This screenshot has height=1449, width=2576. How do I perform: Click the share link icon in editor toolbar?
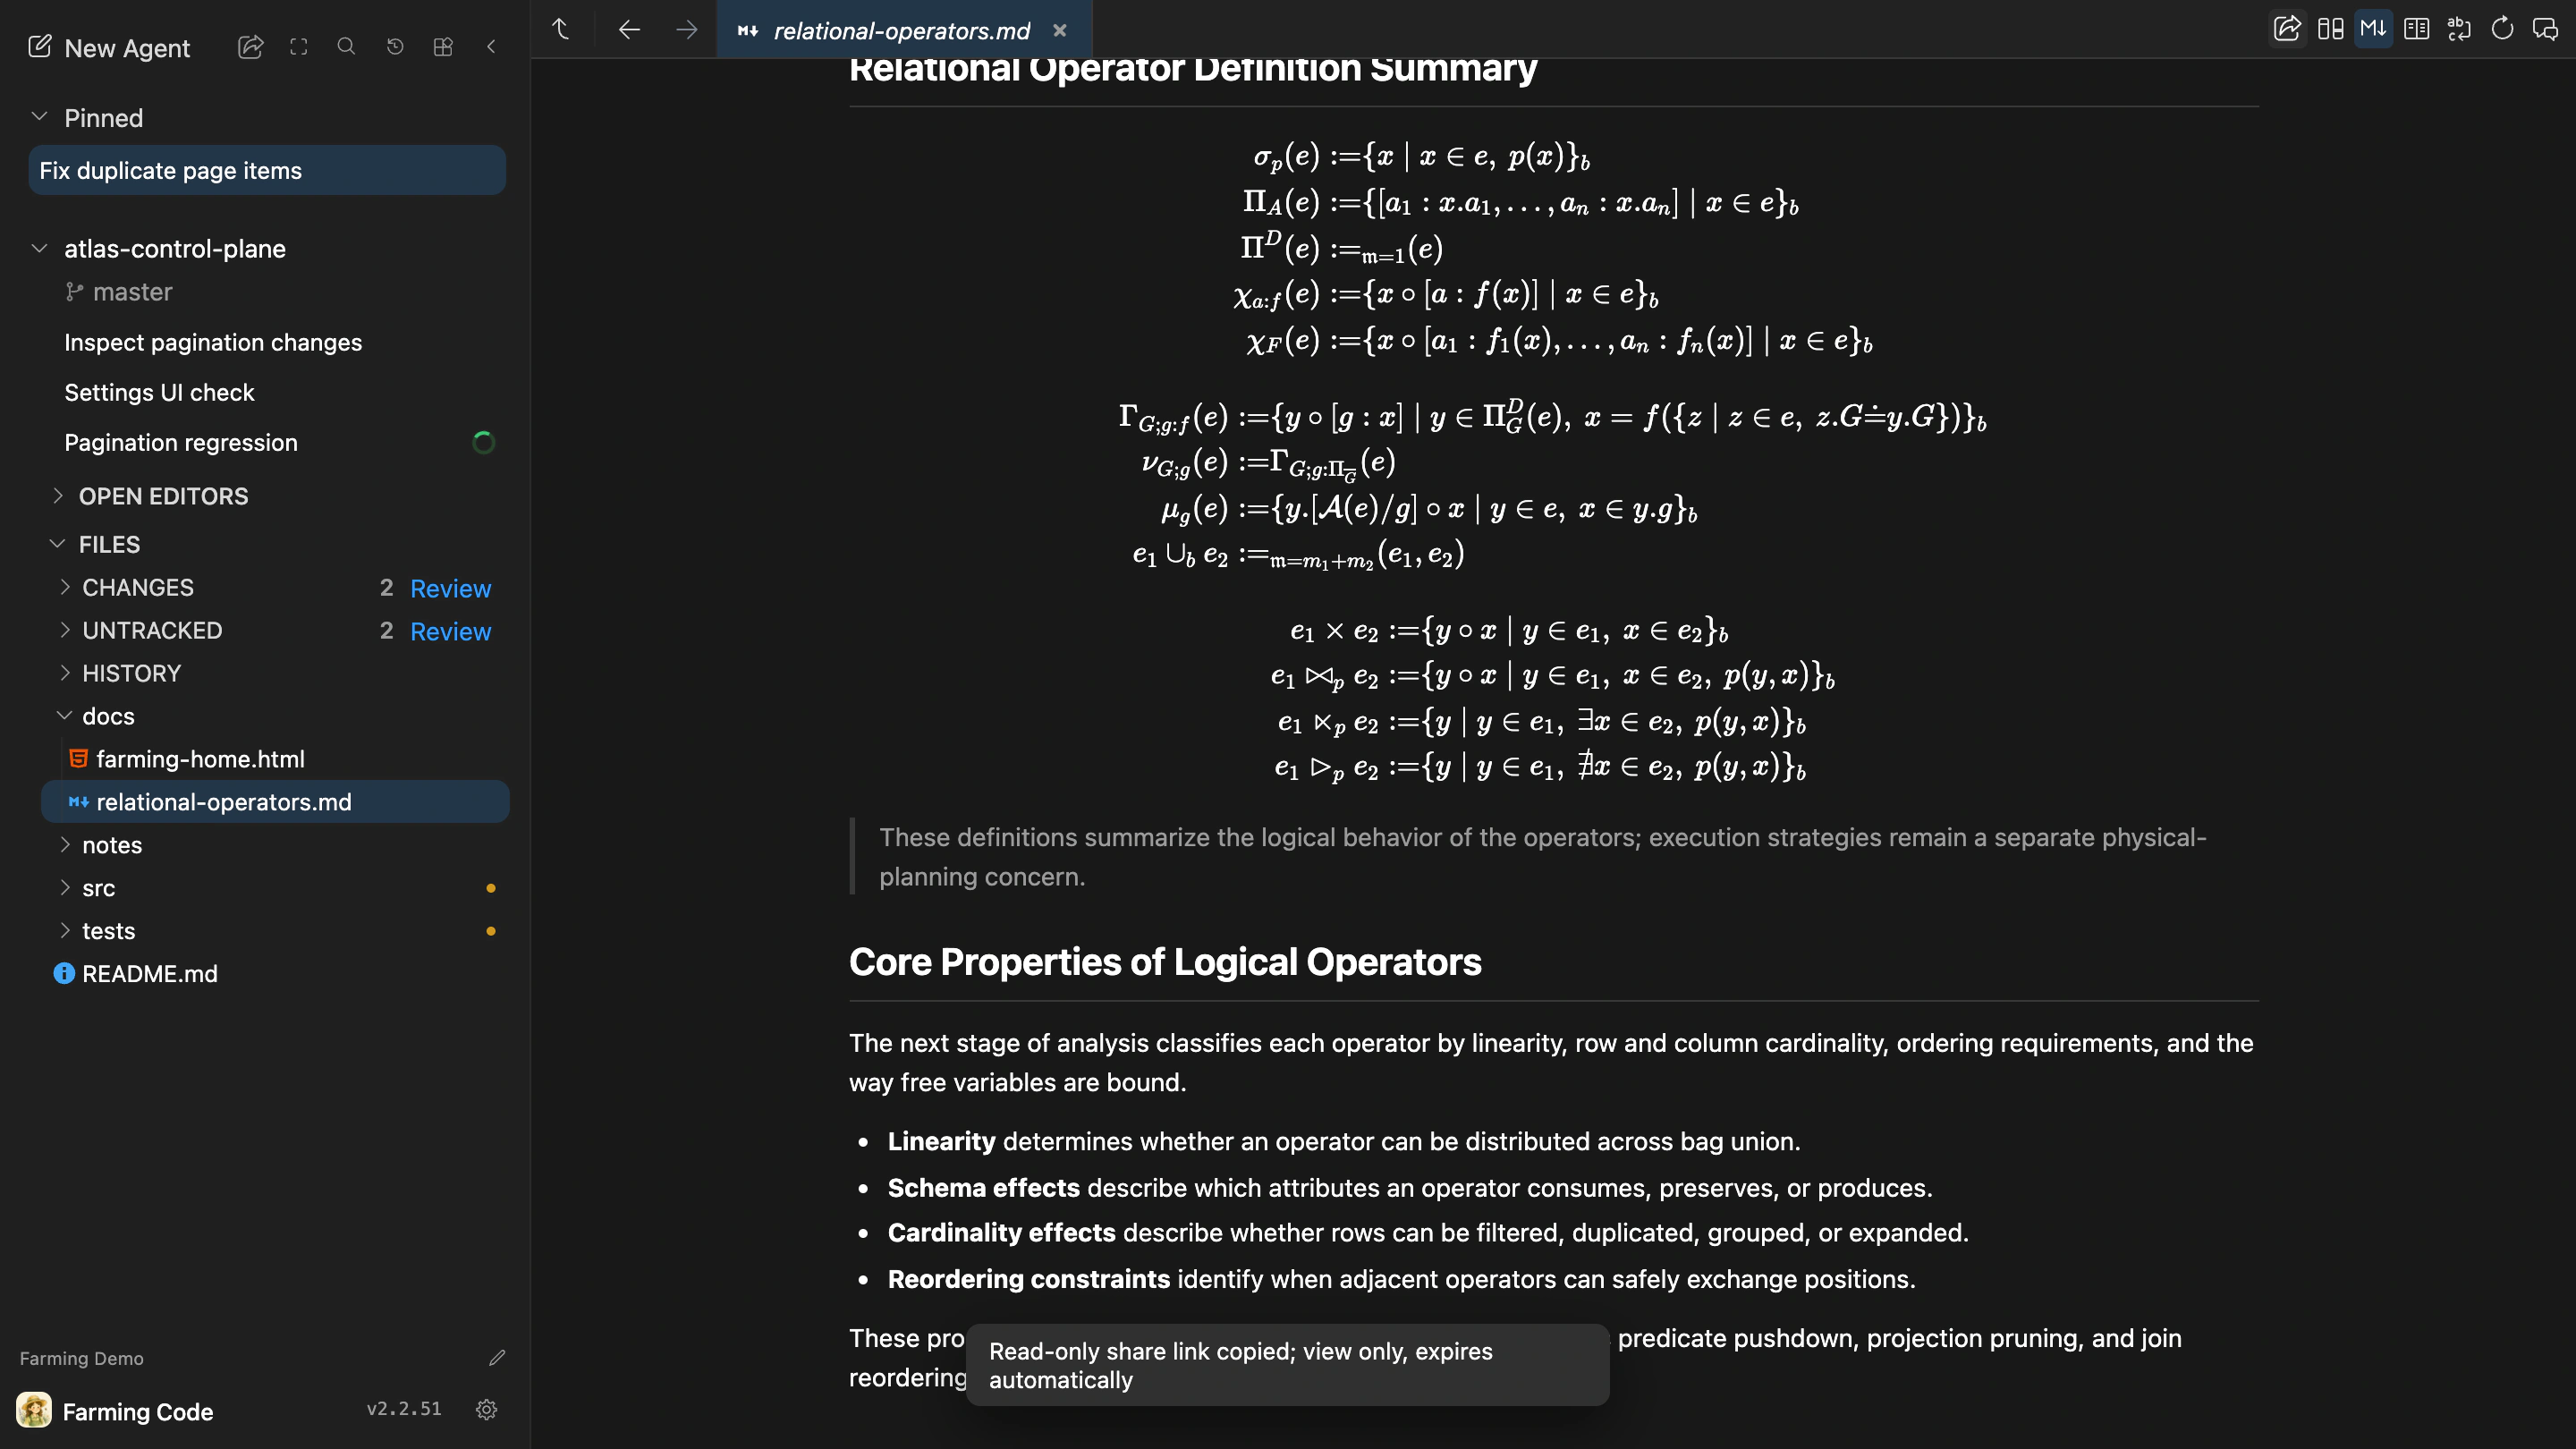point(2287,28)
